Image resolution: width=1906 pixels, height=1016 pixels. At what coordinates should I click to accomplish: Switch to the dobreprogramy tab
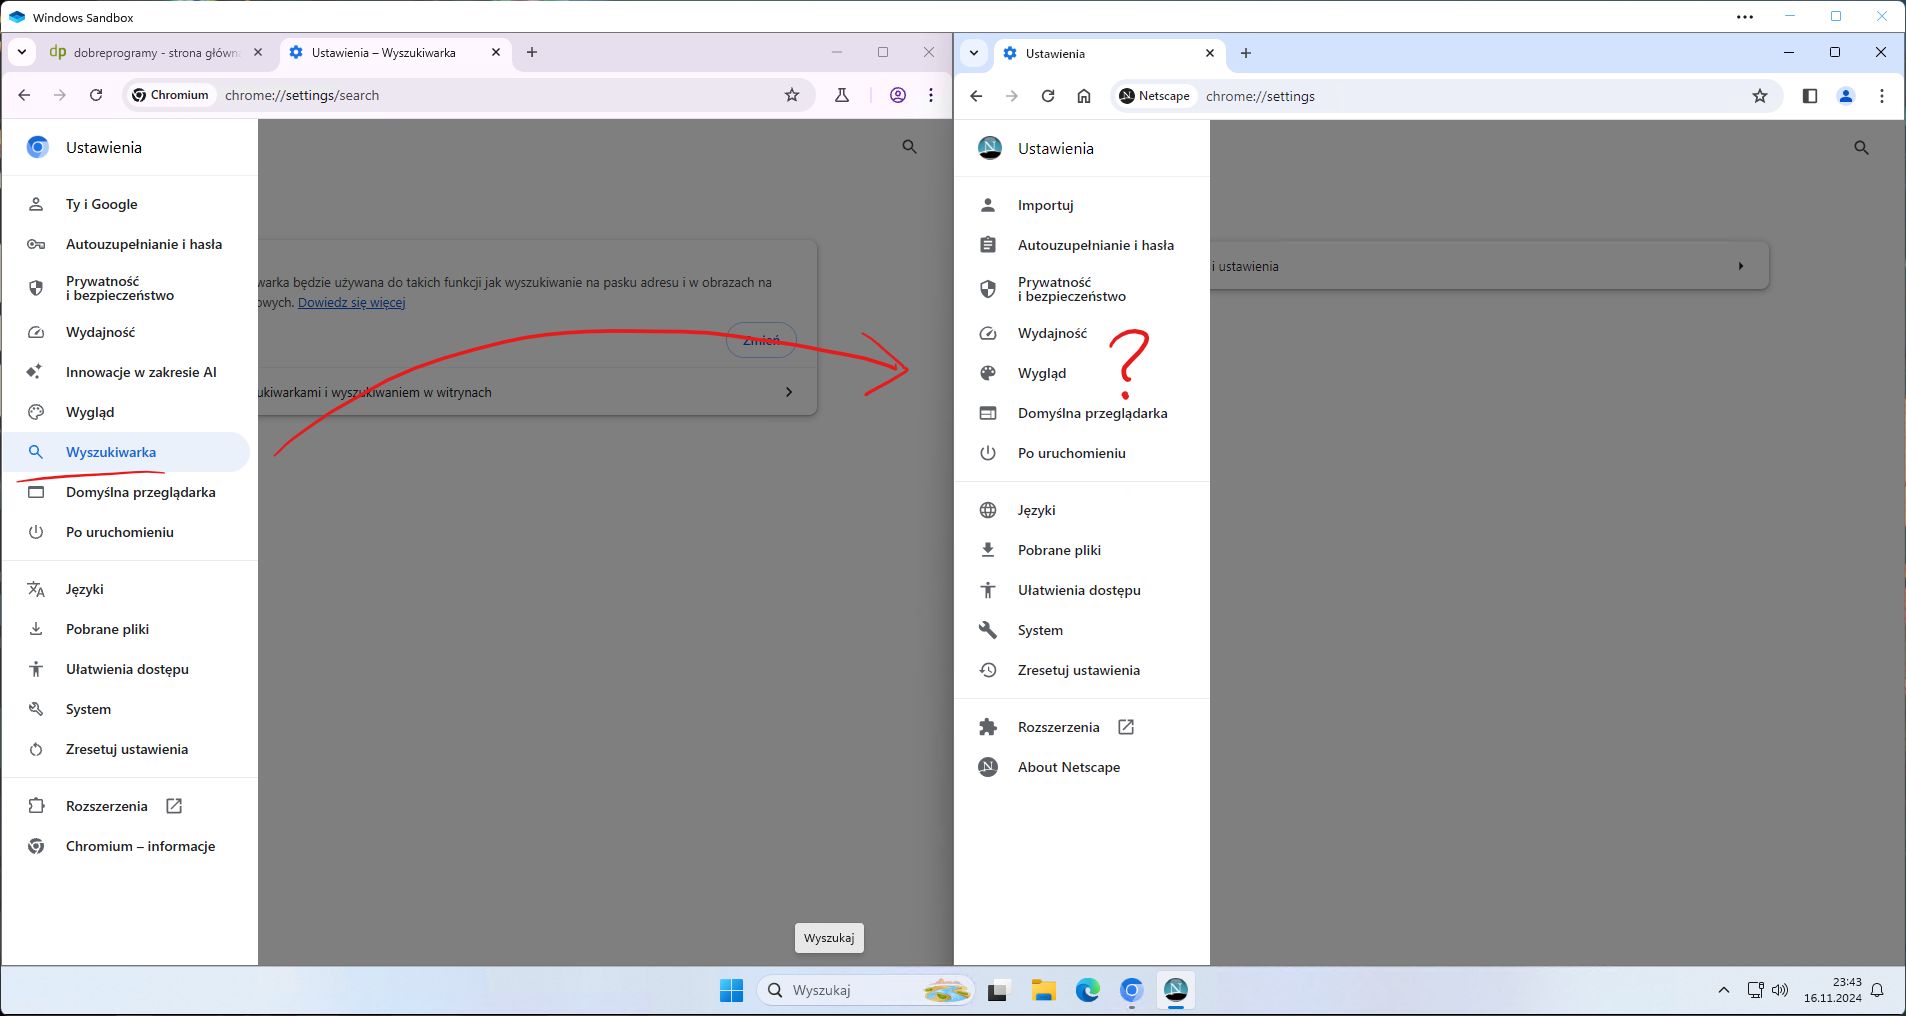(x=150, y=52)
